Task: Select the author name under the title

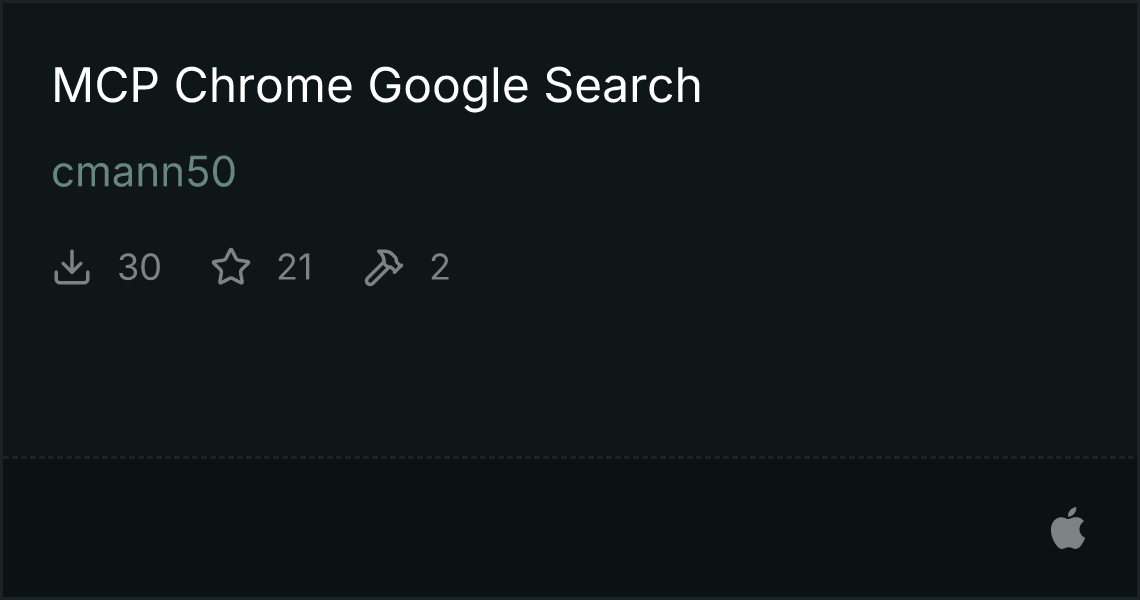Action: pyautogui.click(x=144, y=172)
